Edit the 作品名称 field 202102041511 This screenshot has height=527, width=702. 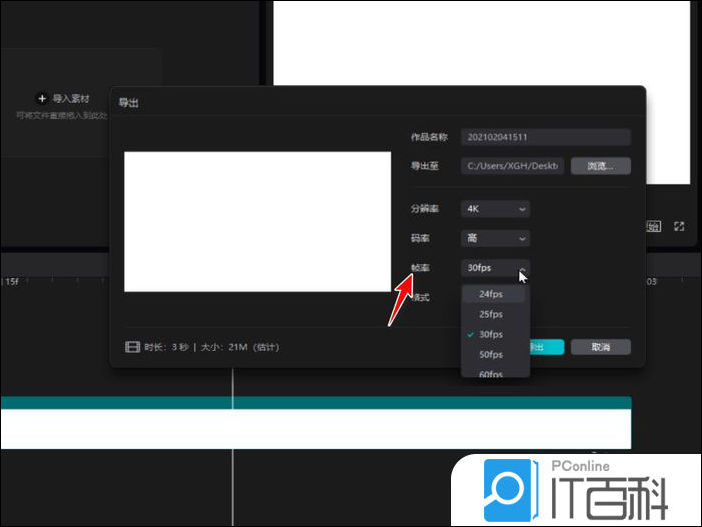click(546, 137)
